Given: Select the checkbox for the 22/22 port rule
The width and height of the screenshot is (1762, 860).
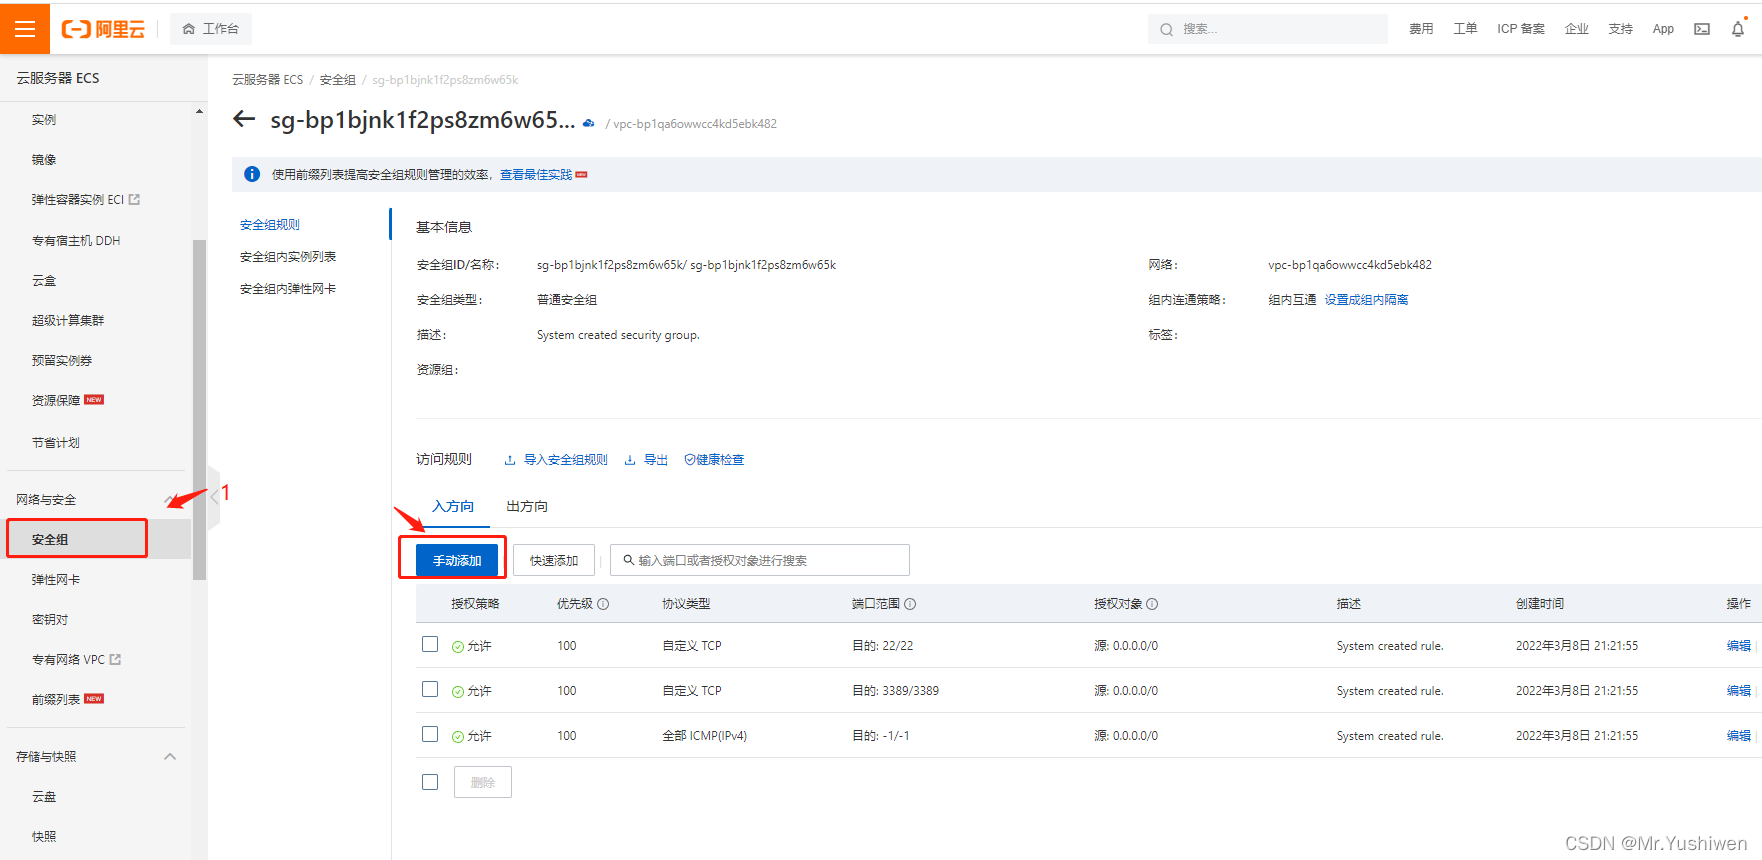Looking at the screenshot, I should coord(430,645).
